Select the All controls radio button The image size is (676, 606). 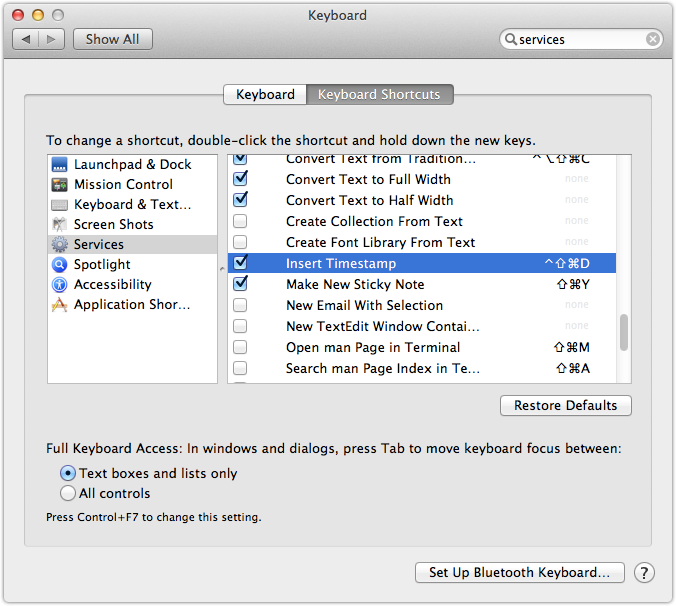(68, 493)
